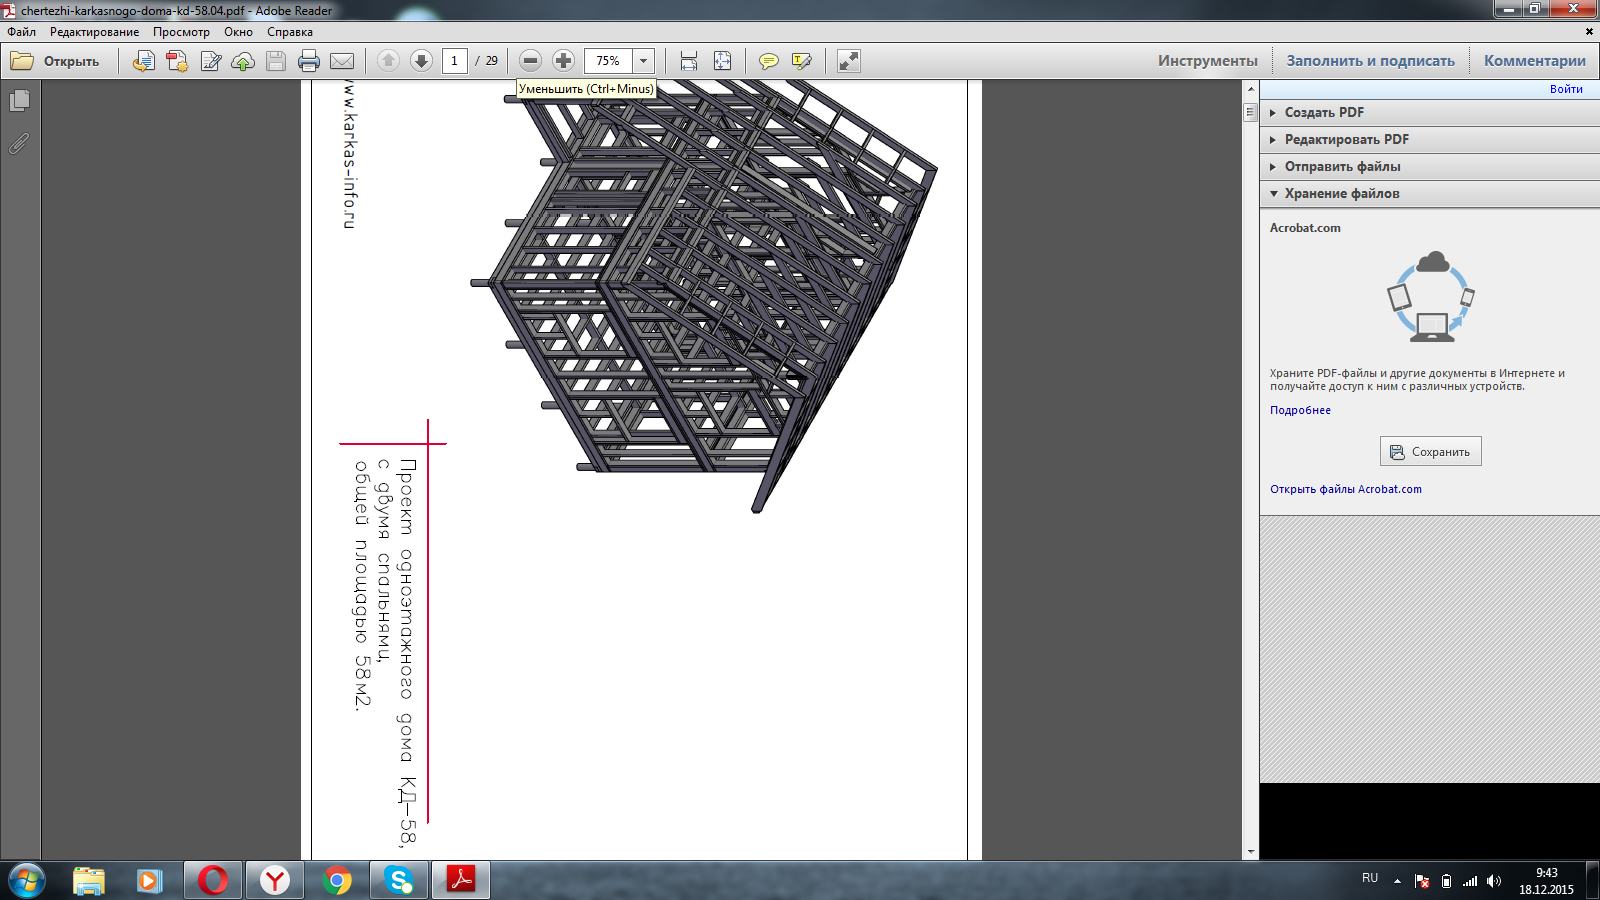Add a sticky note comment
This screenshot has width=1600, height=900.
(768, 61)
